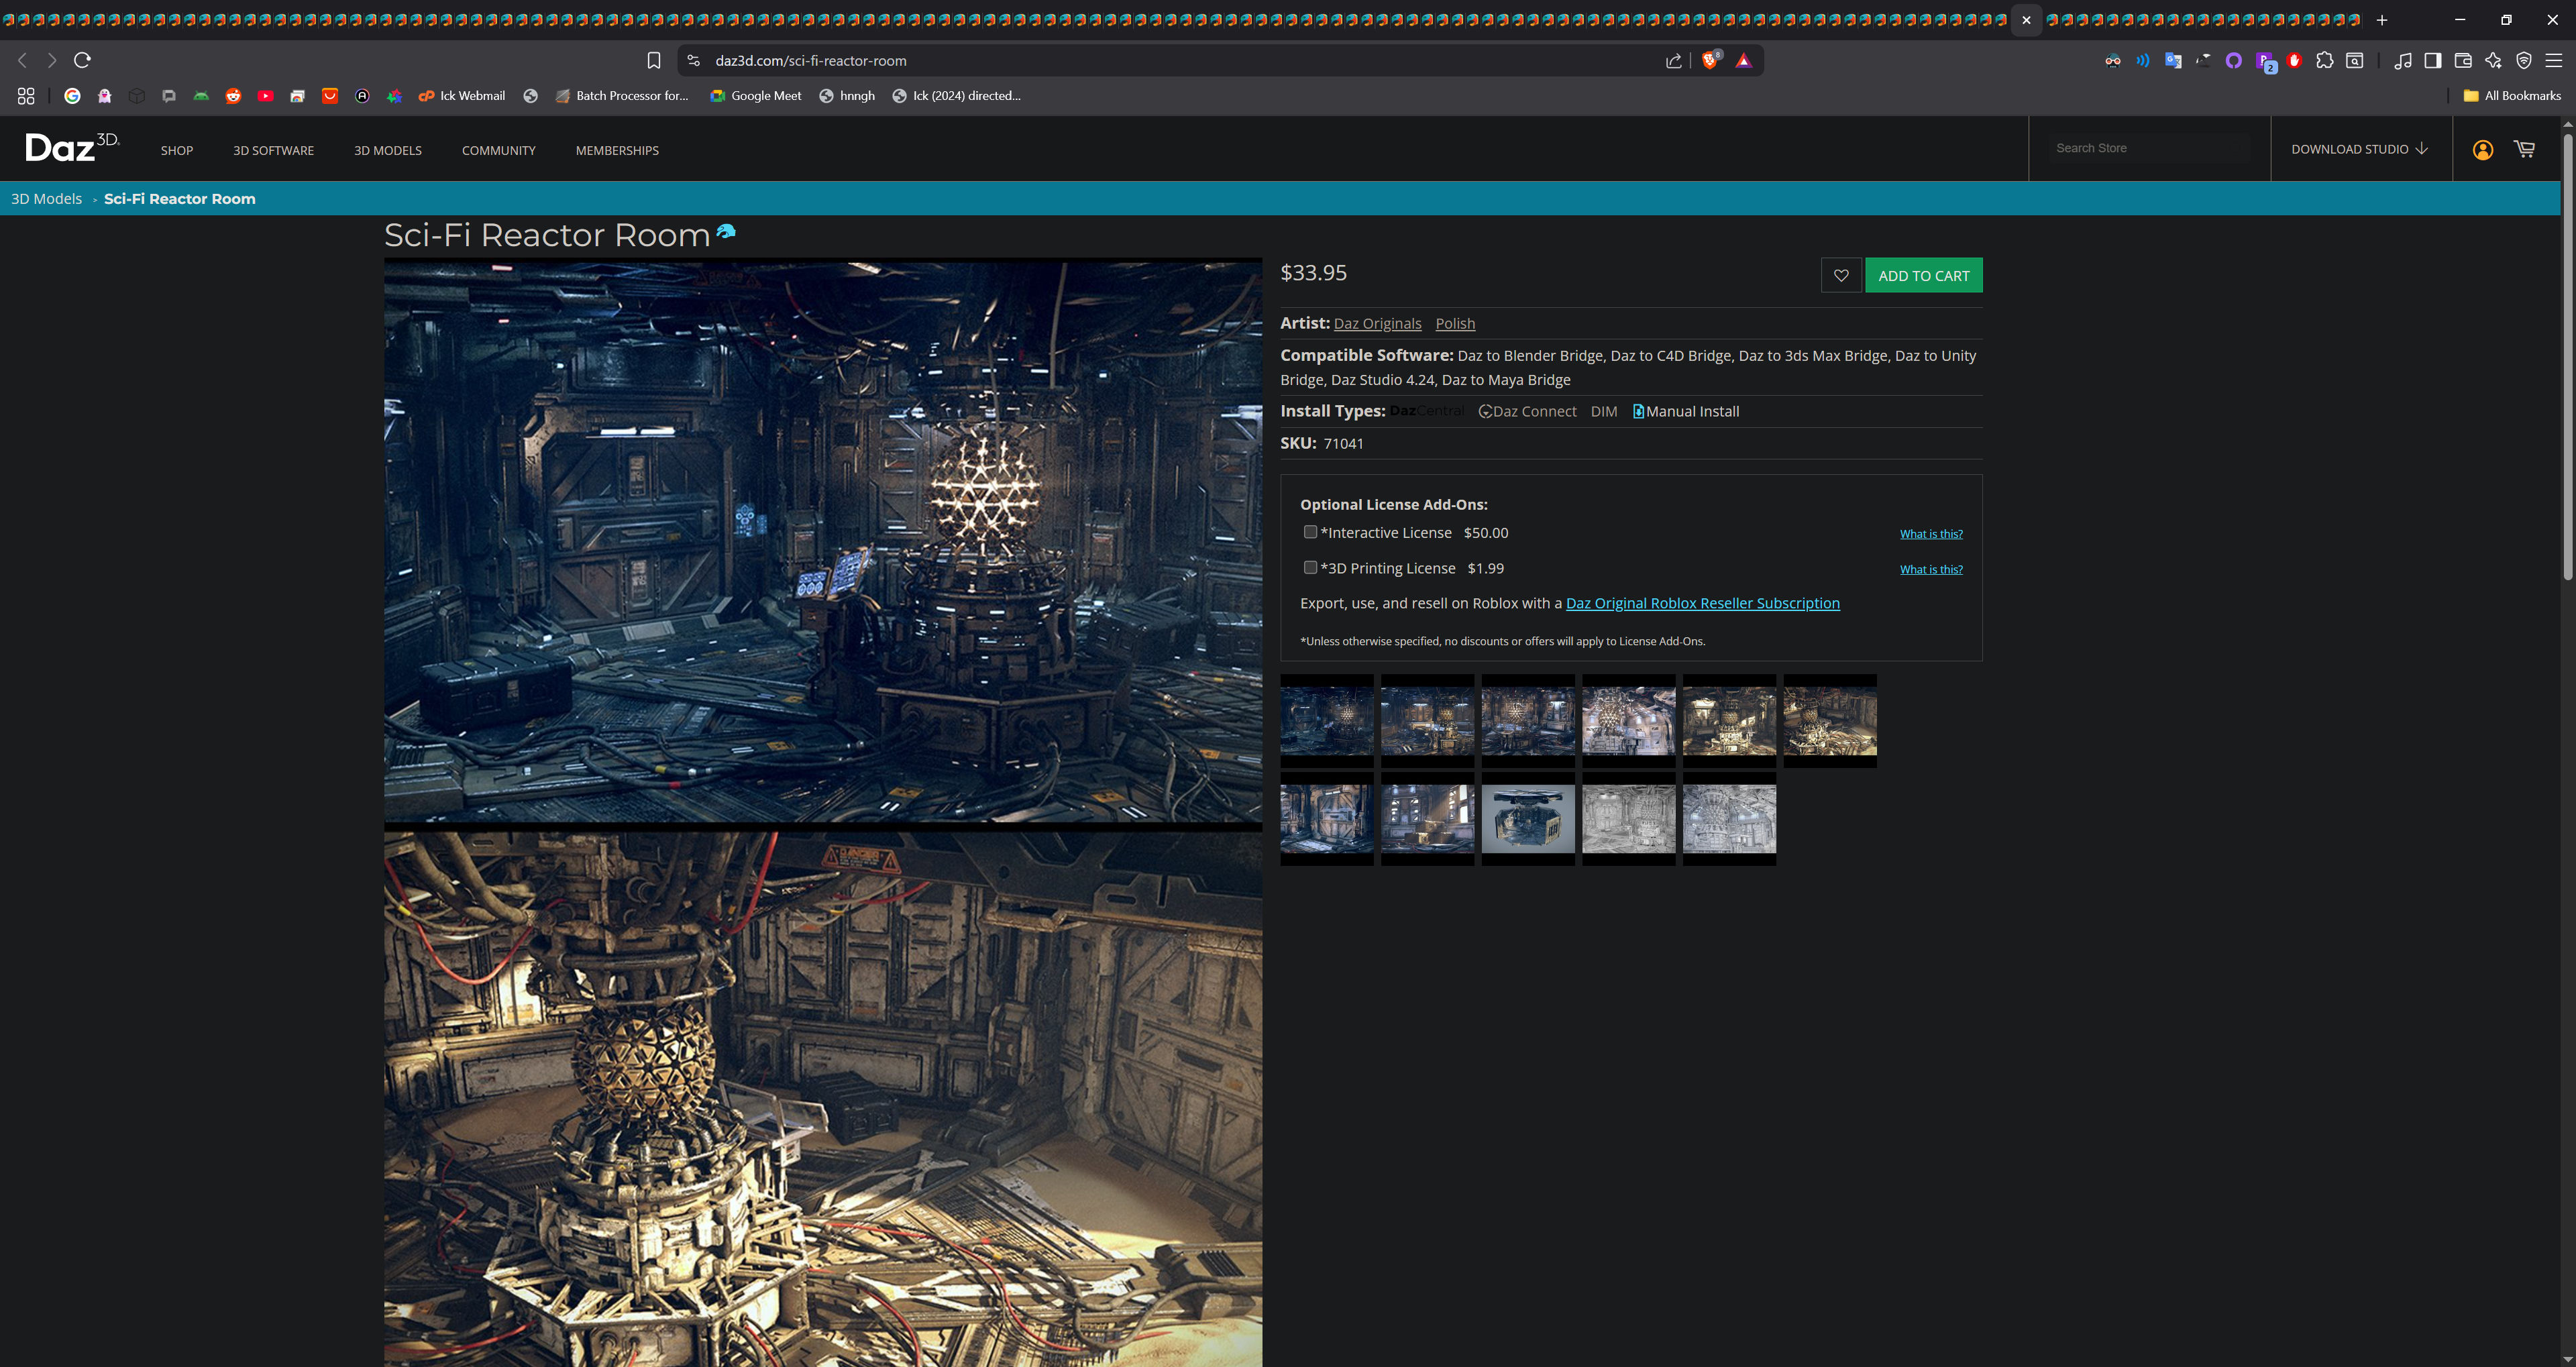Open the COMMUNITY navigation menu
Image resolution: width=2576 pixels, height=1367 pixels.
tap(499, 150)
